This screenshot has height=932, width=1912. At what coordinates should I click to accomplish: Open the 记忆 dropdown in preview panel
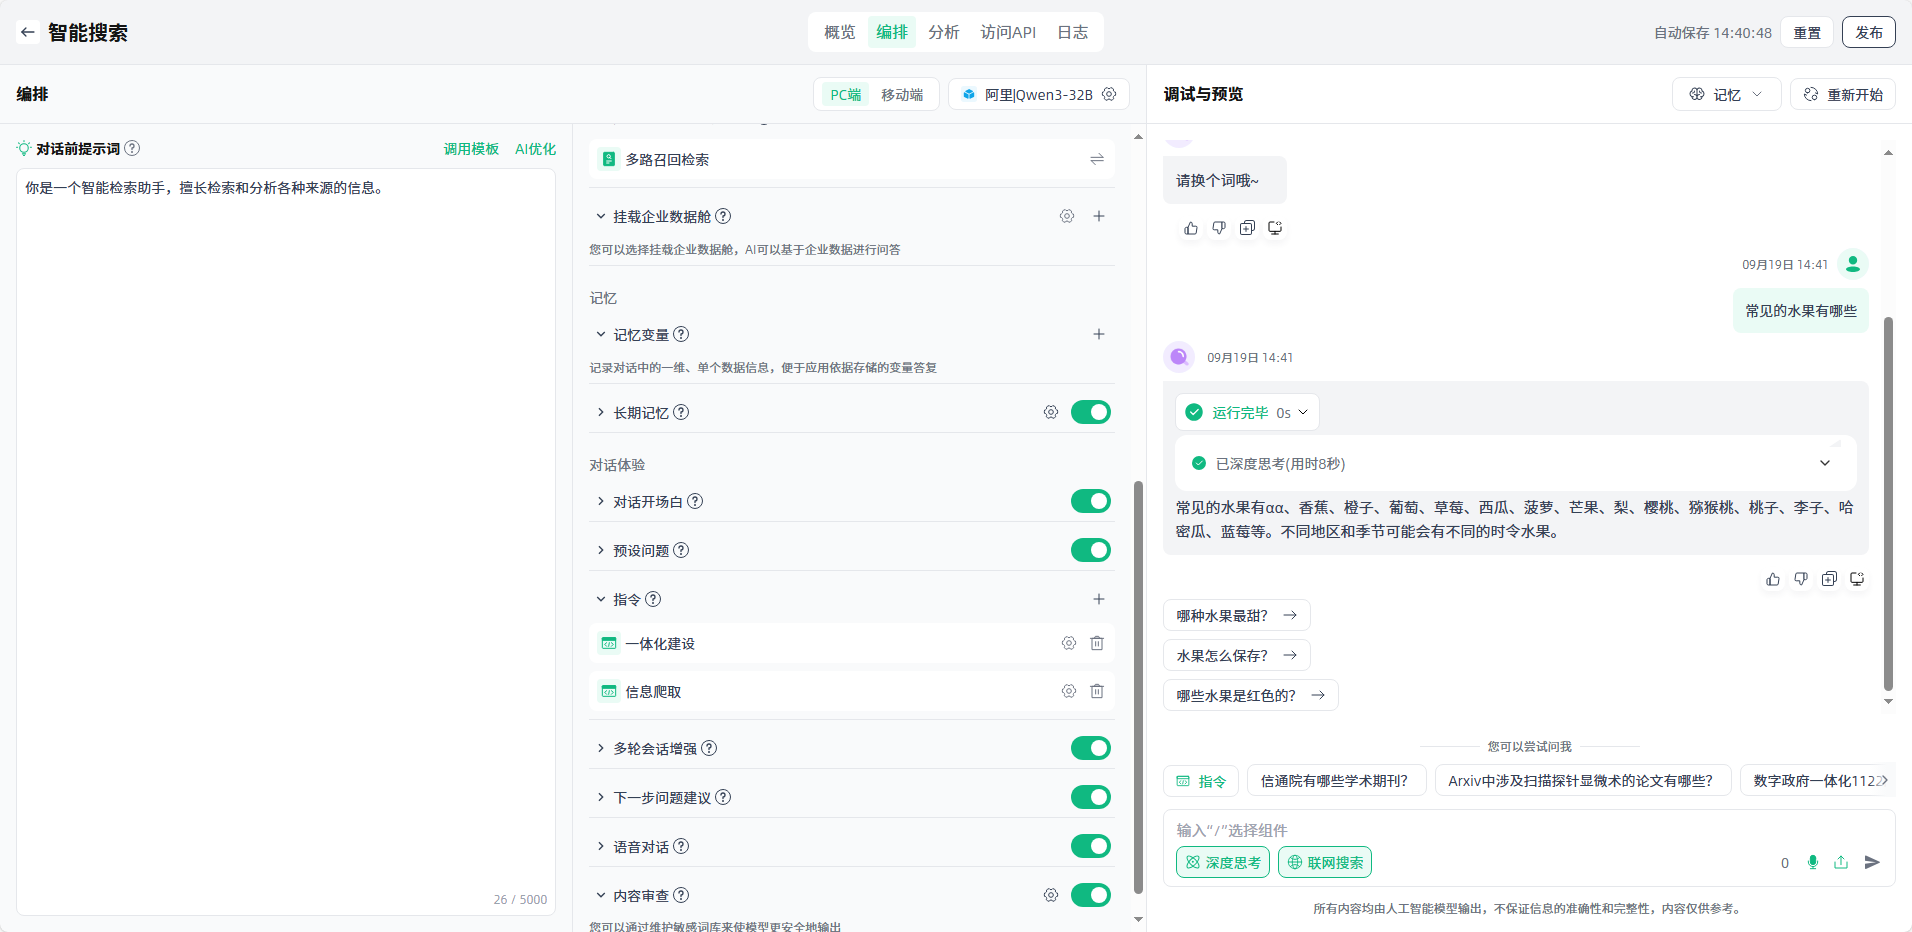click(1726, 94)
